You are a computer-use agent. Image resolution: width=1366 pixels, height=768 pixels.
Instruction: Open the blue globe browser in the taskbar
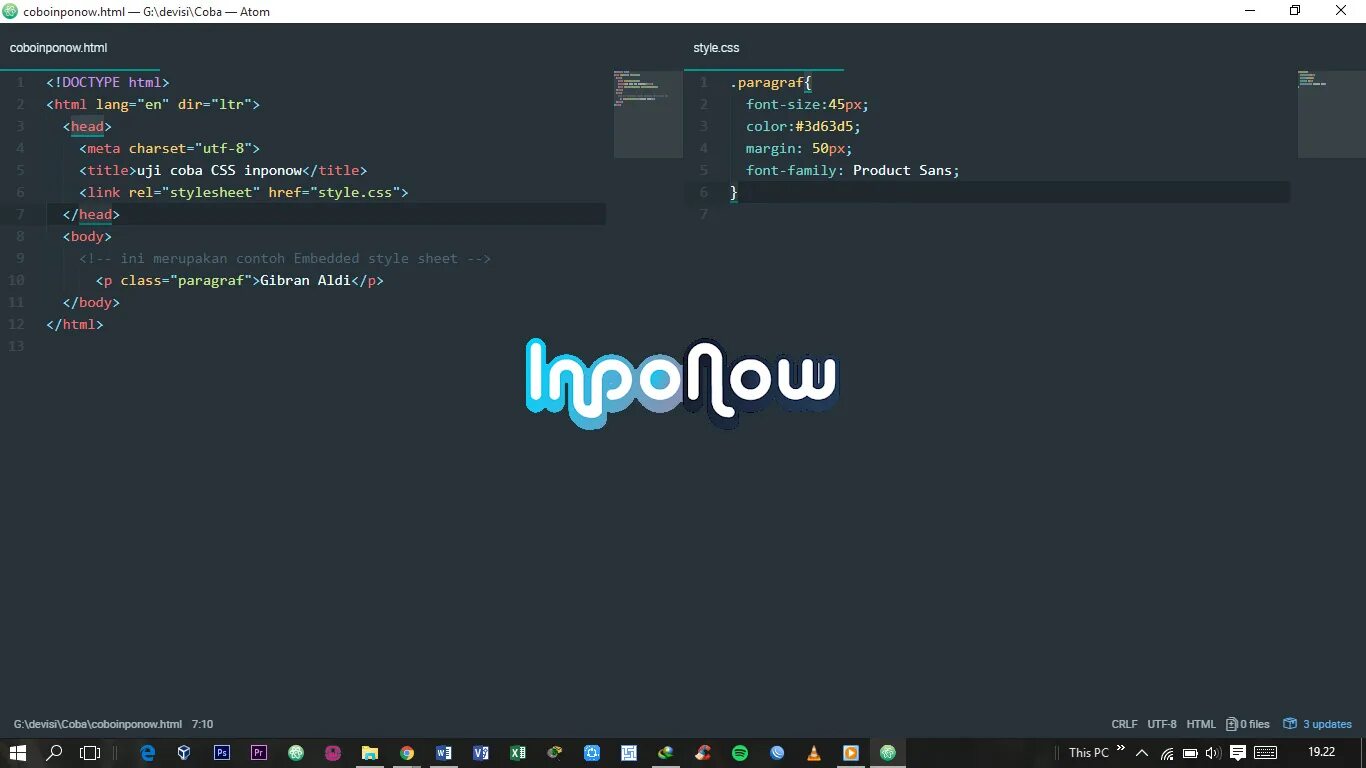click(777, 752)
